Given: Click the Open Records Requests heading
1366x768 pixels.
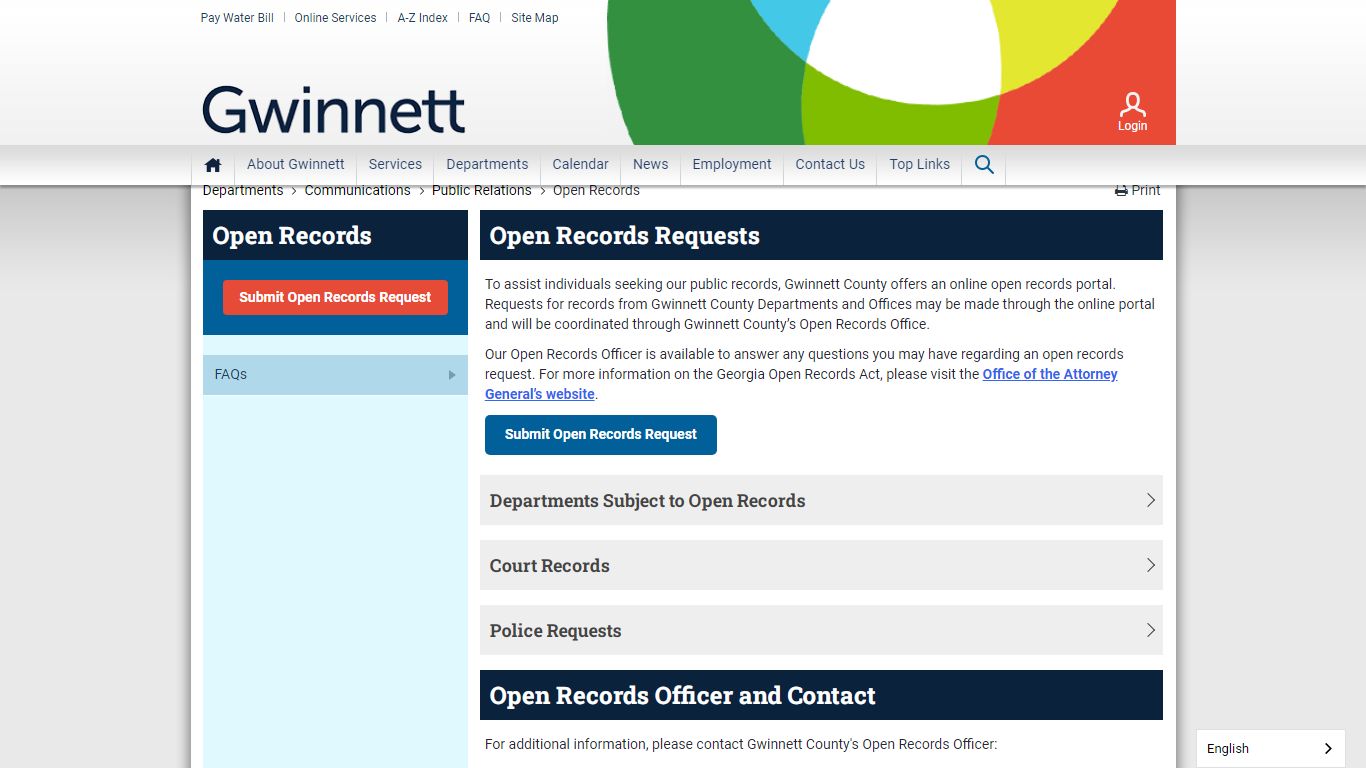Looking at the screenshot, I should click(625, 236).
